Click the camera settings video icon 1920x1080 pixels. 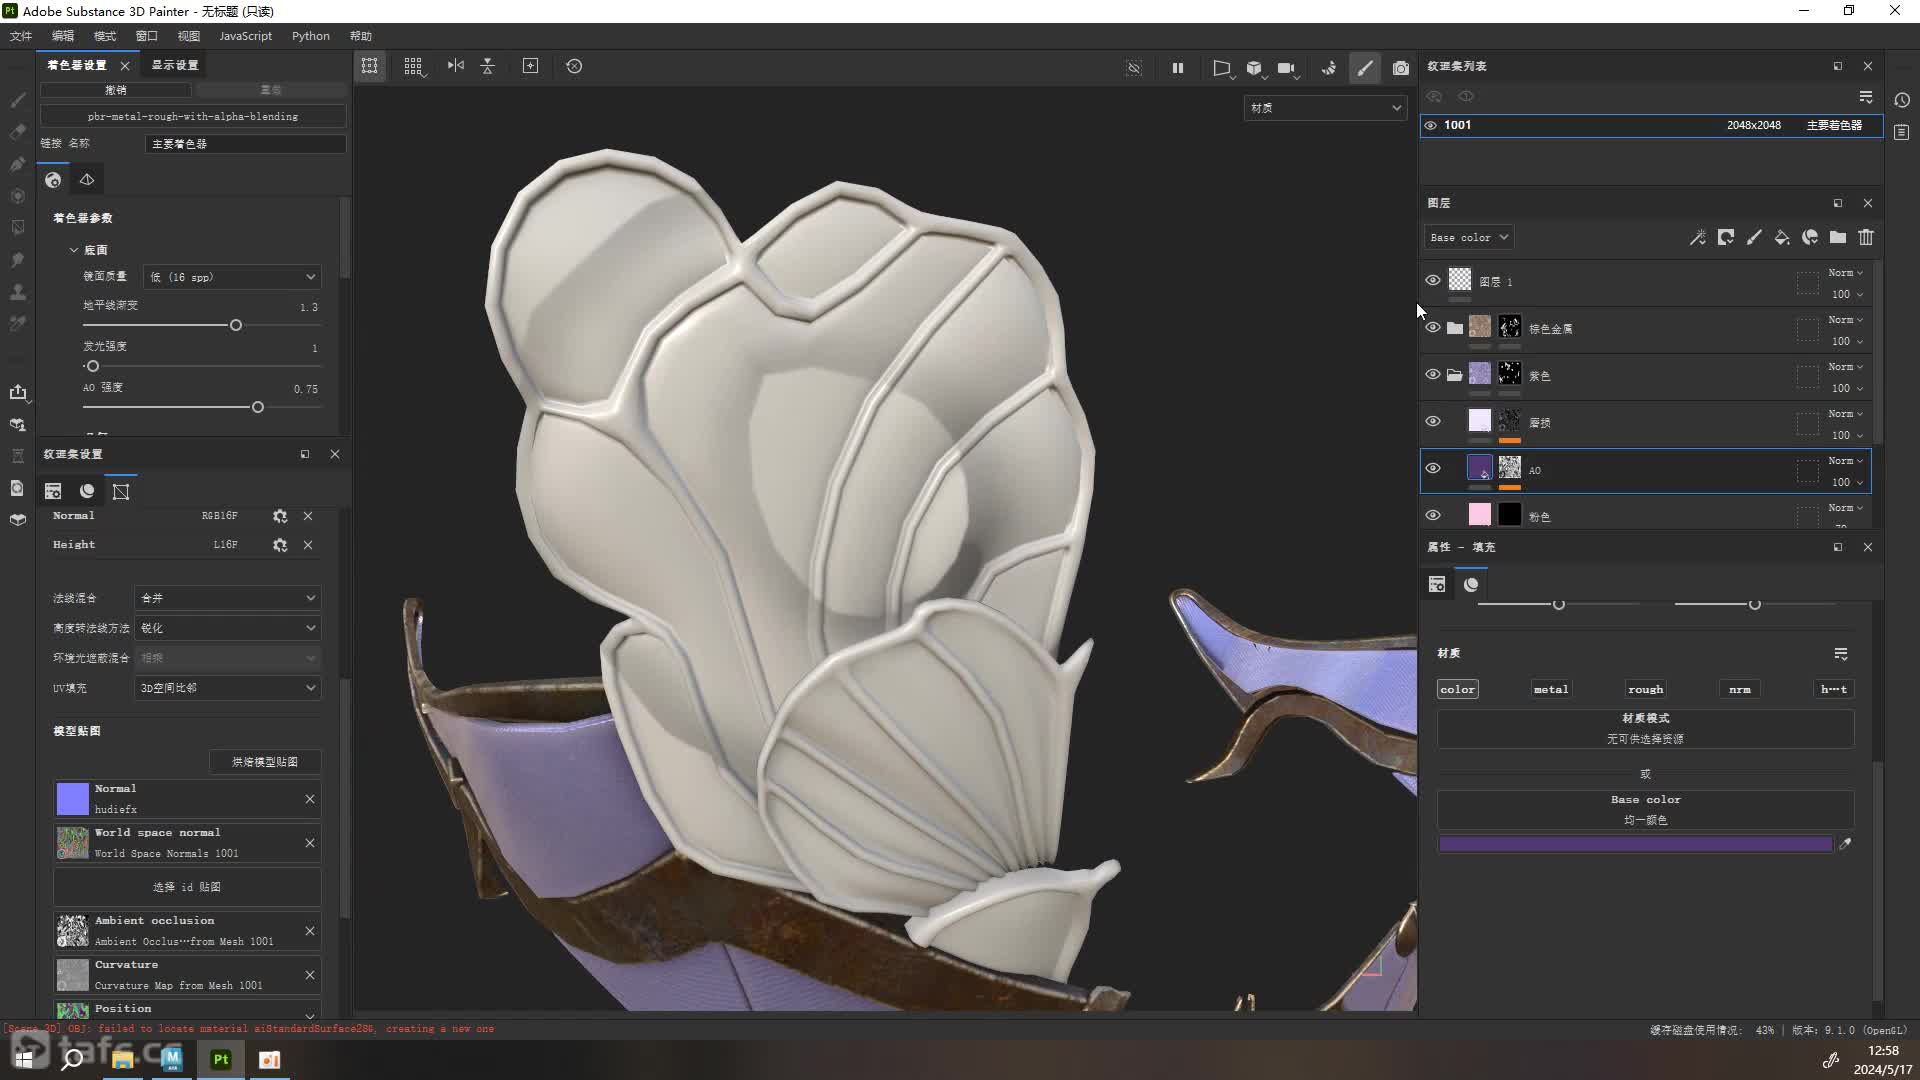[1286, 68]
